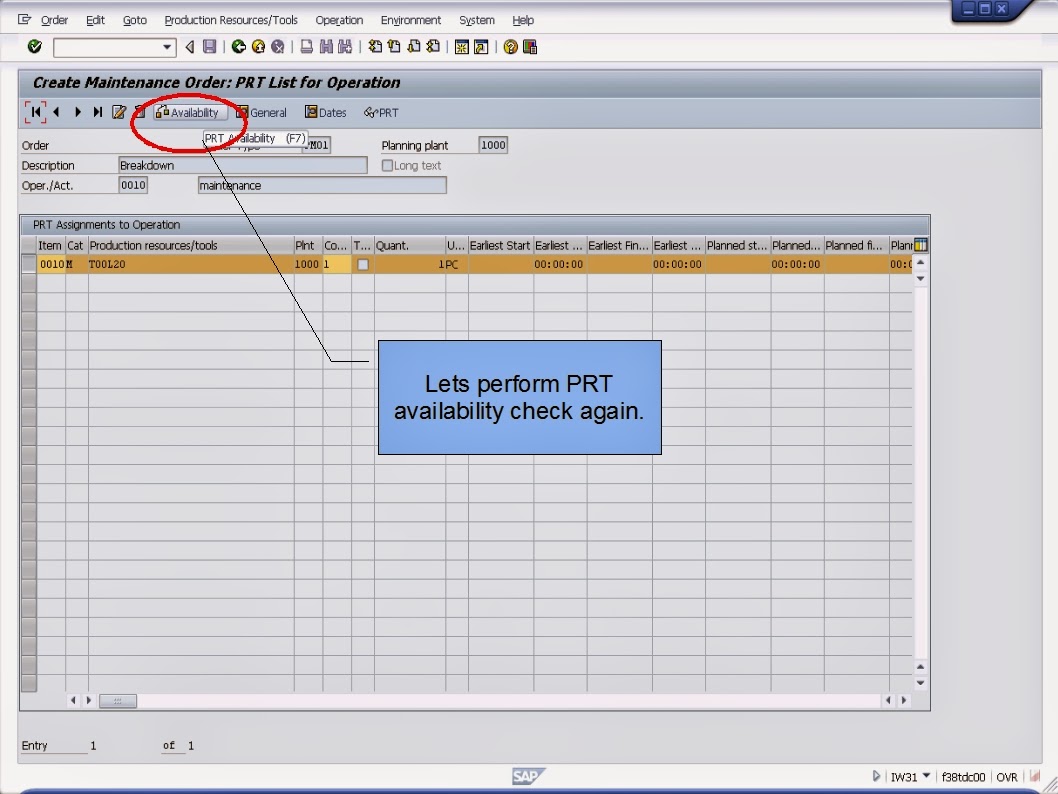
Task: Click the next operation arrow
Action: [x=77, y=112]
